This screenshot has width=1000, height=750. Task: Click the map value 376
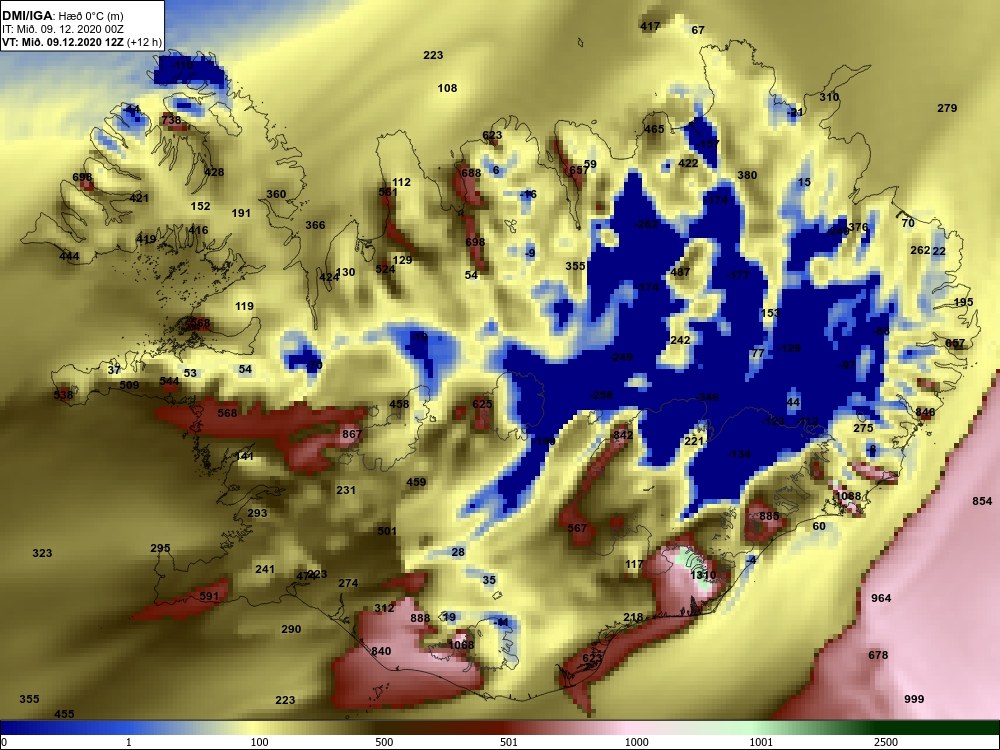pyautogui.click(x=858, y=227)
